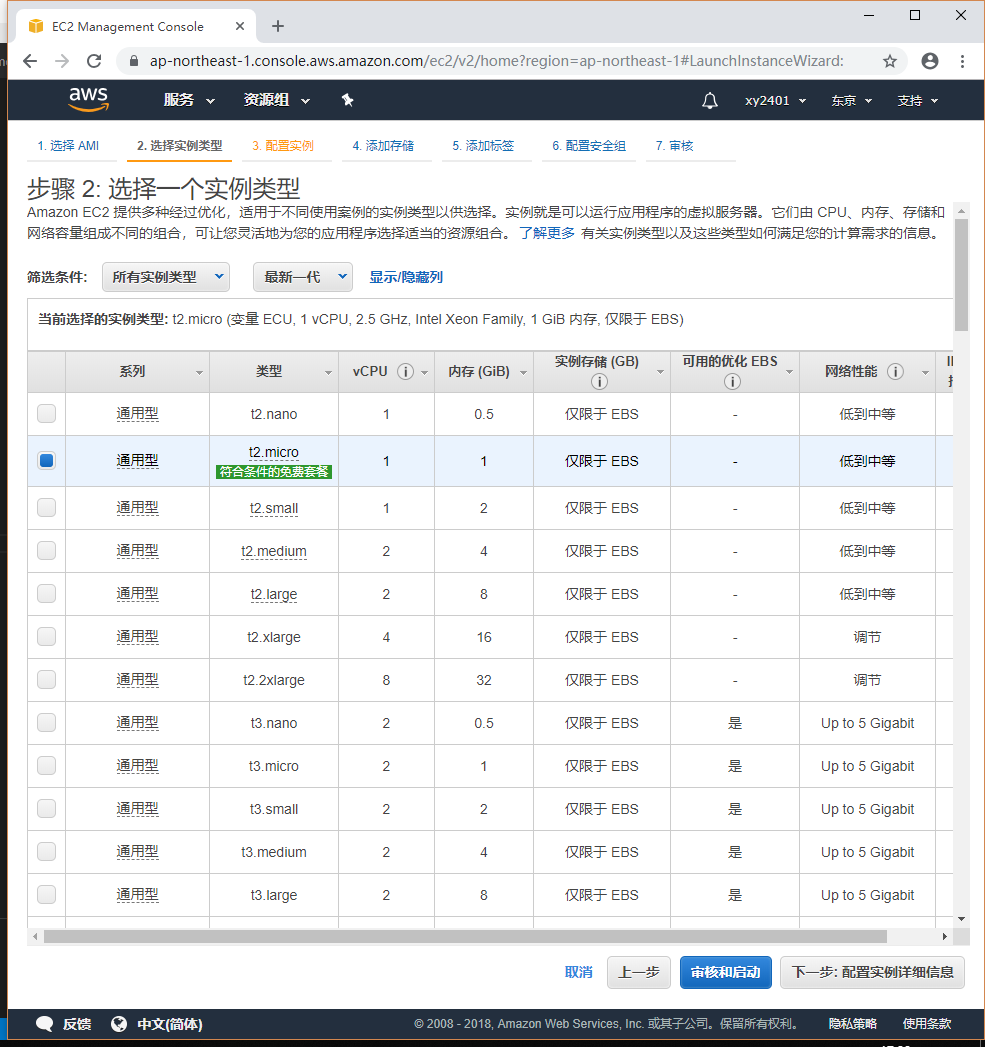
Task: Click the 显示/隐藏列 link
Action: pos(406,276)
